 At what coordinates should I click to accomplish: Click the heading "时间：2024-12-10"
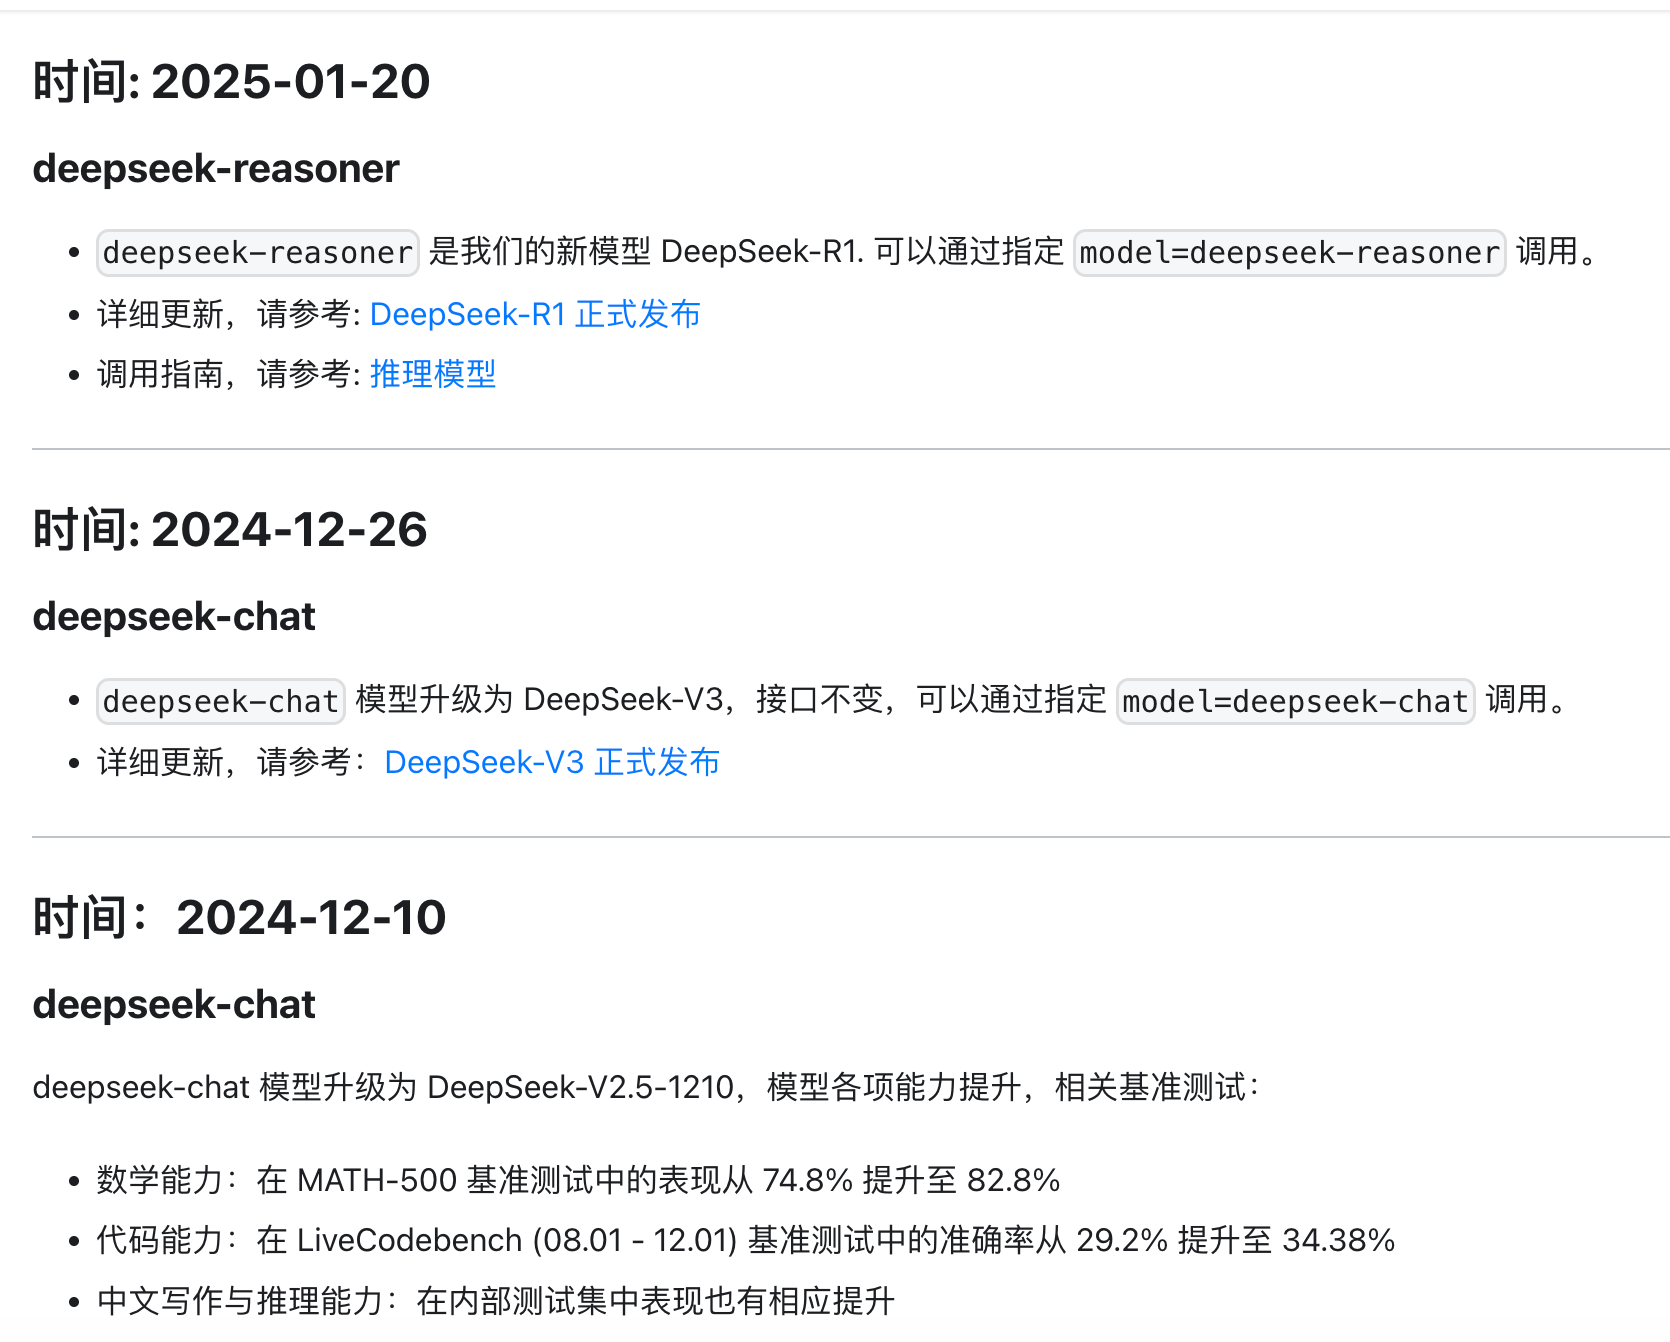(240, 917)
